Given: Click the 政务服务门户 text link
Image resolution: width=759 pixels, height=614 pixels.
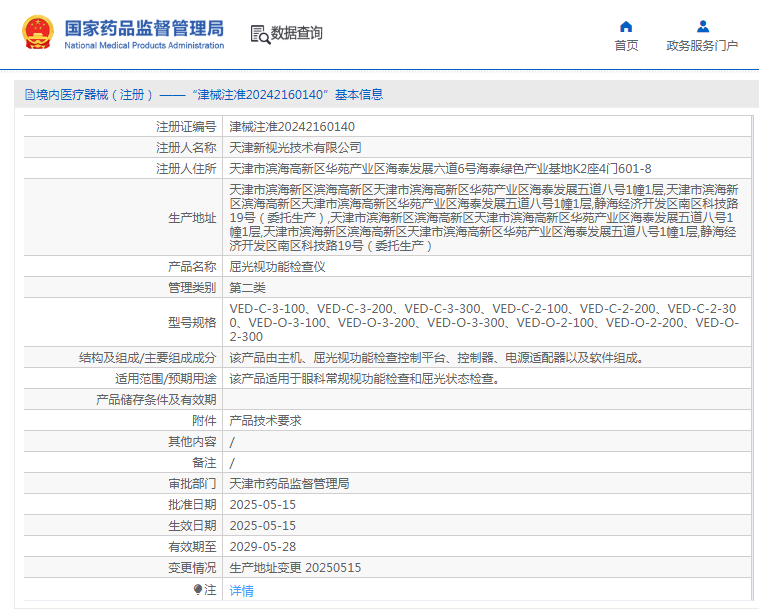Looking at the screenshot, I should [702, 46].
